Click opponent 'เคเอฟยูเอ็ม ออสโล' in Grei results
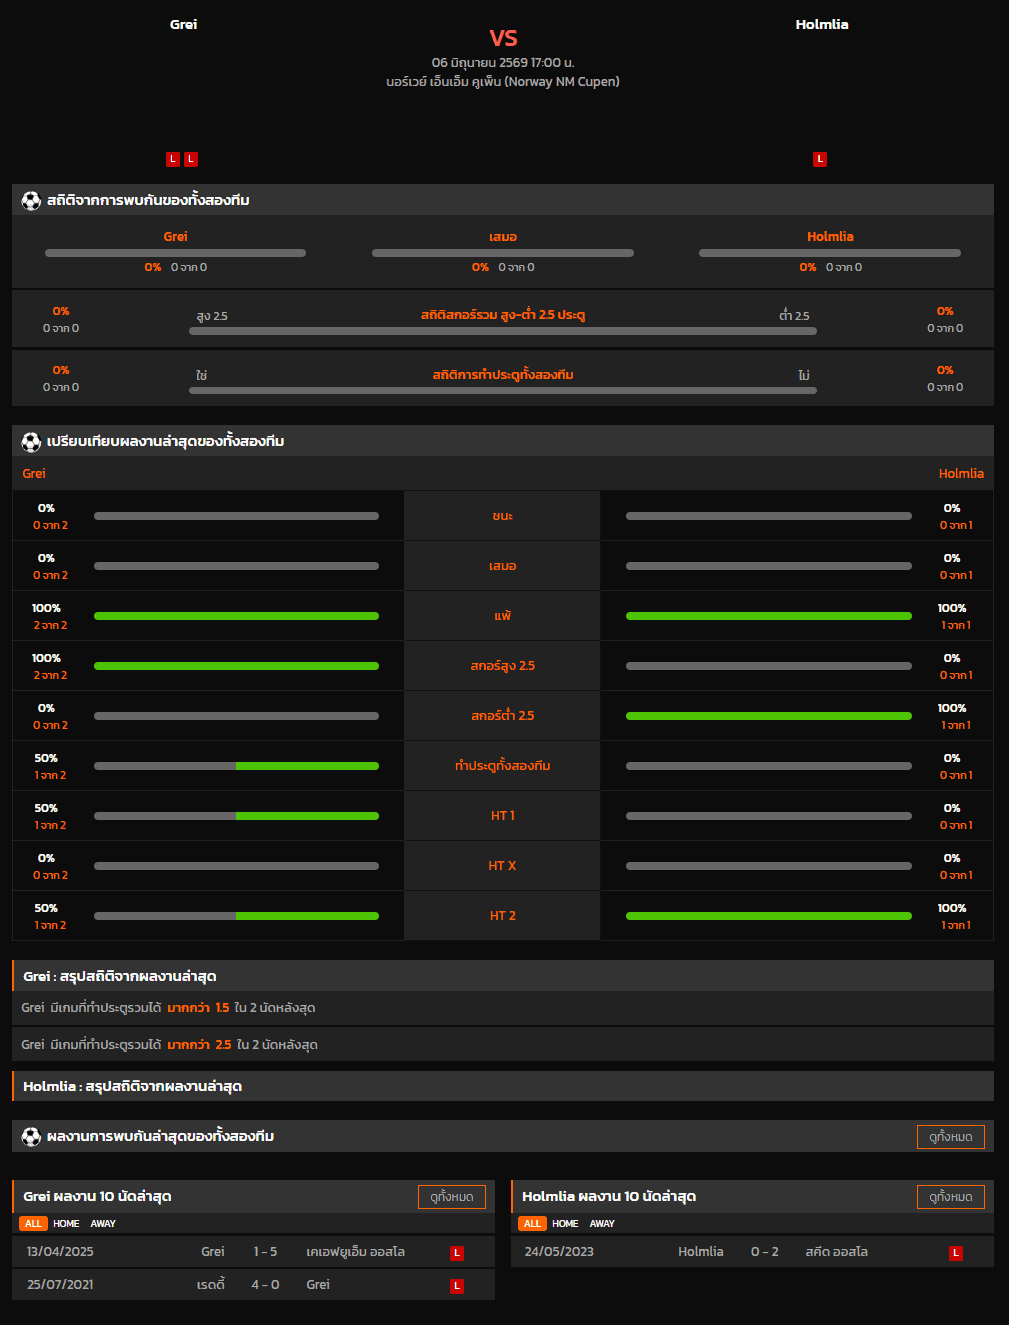The height and width of the screenshot is (1325, 1009). click(x=355, y=1252)
